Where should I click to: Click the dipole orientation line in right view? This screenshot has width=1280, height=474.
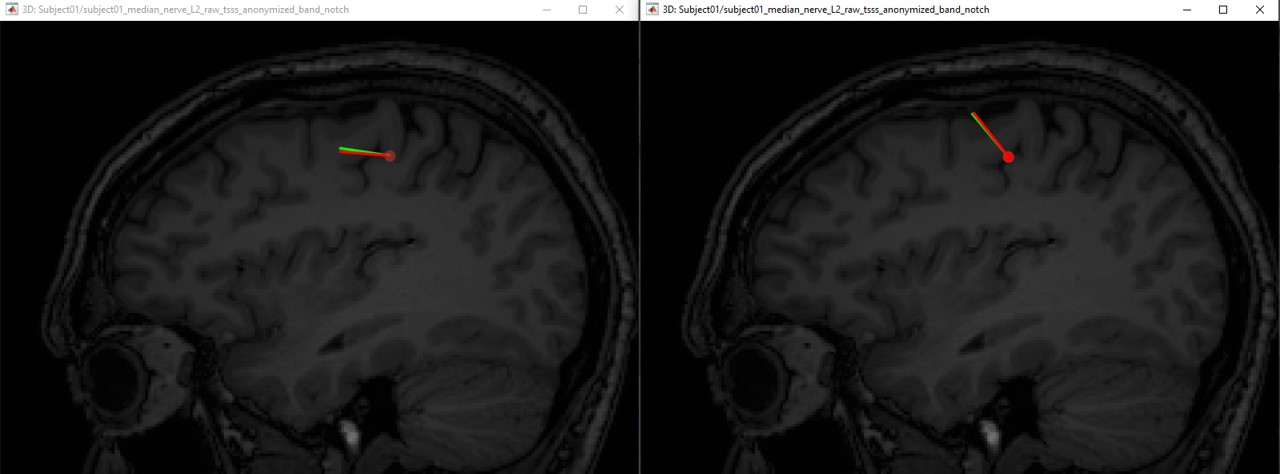988,133
